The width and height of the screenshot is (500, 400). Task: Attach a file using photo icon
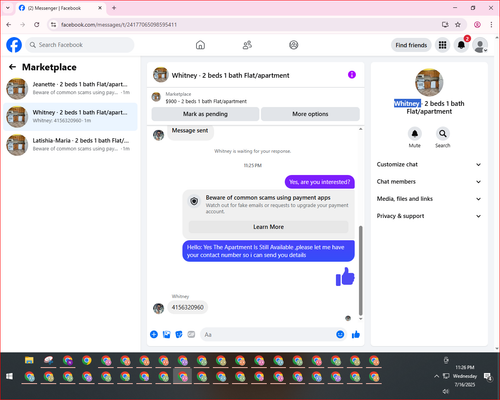(x=166, y=334)
